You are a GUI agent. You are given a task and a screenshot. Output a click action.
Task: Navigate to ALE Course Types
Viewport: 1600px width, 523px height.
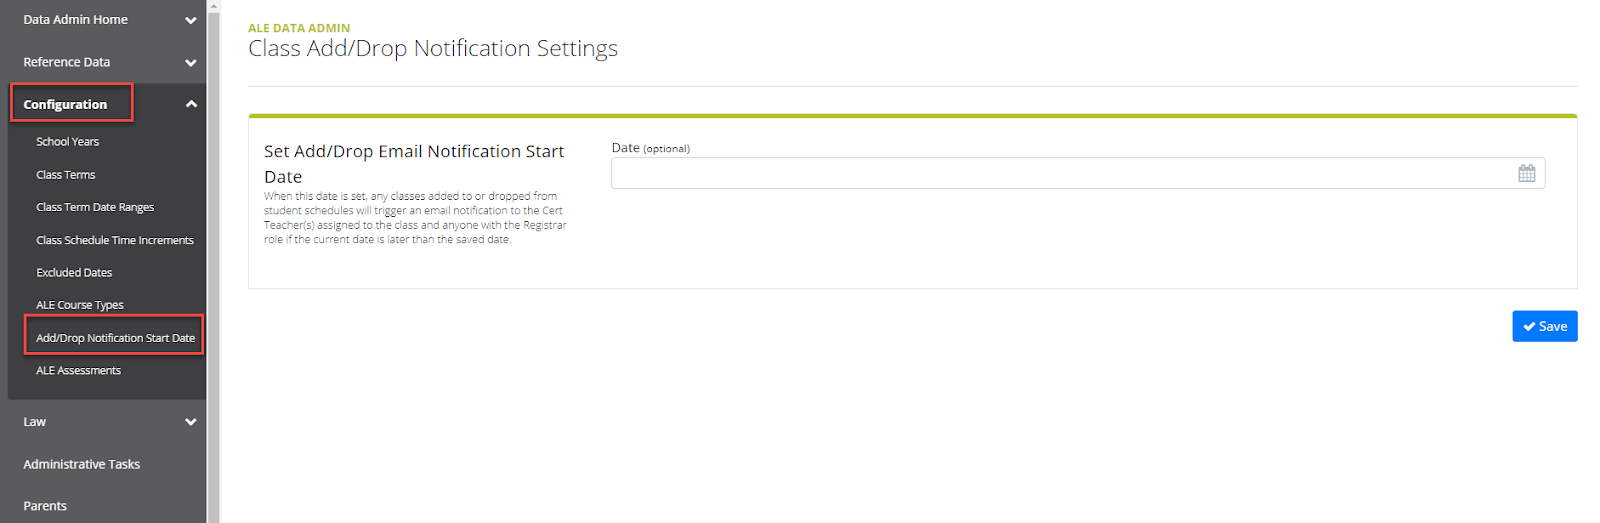click(x=80, y=305)
